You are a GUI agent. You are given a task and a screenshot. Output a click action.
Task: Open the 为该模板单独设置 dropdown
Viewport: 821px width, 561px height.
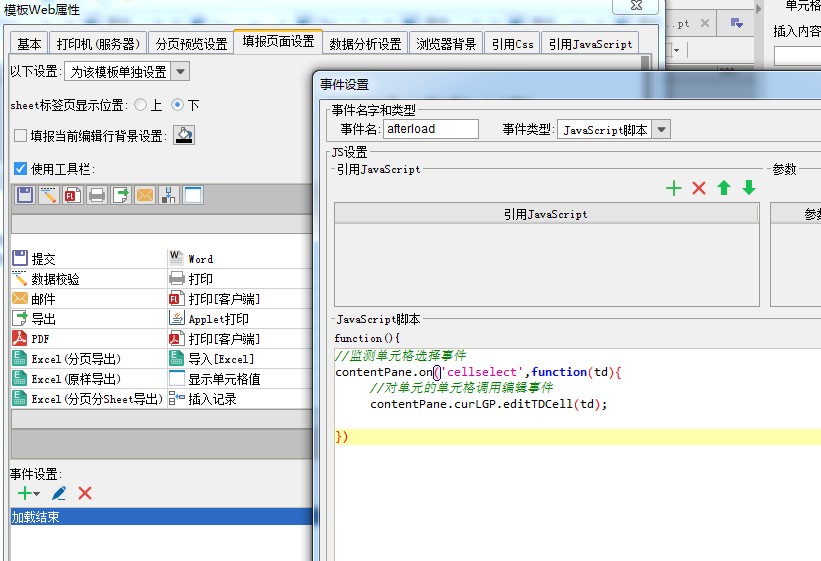(x=180, y=72)
